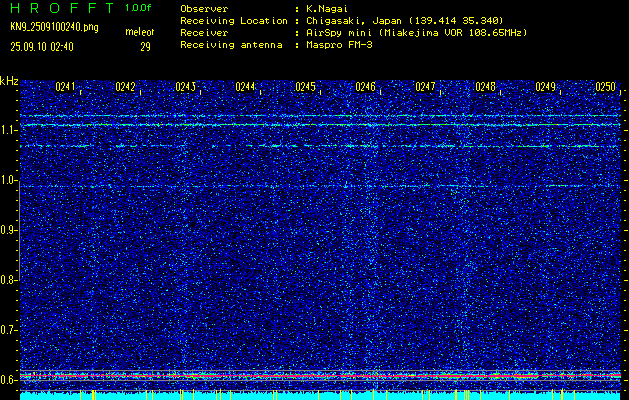The height and width of the screenshot is (400, 629).
Task: Click the 0248 time marker
Action: click(x=485, y=87)
